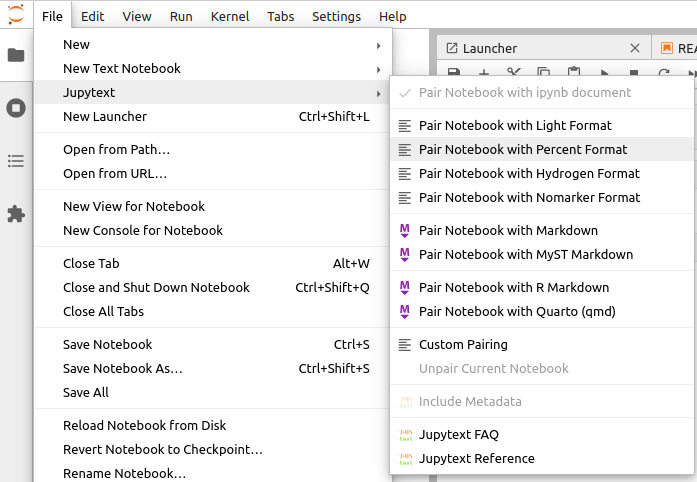This screenshot has height=482, width=697.
Task: Click the text lines icon beside Light Format
Action: pyautogui.click(x=405, y=125)
